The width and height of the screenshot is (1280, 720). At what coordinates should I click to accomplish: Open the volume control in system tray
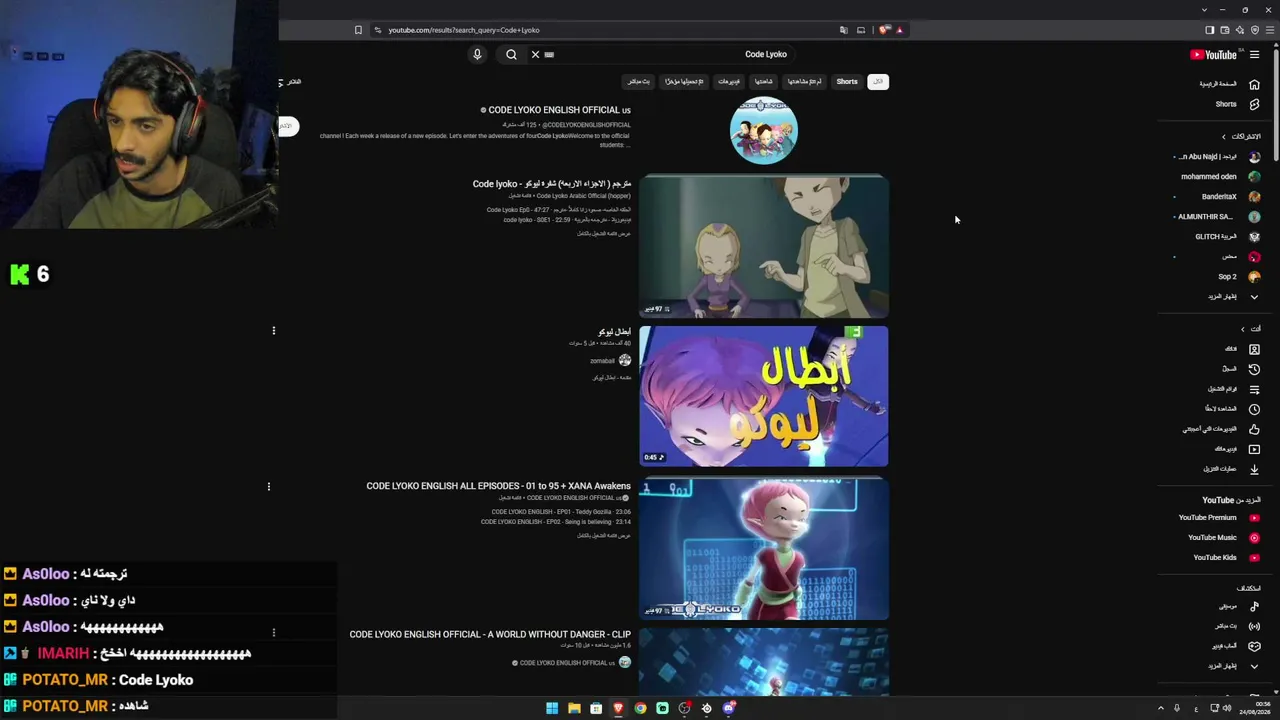tap(1227, 708)
